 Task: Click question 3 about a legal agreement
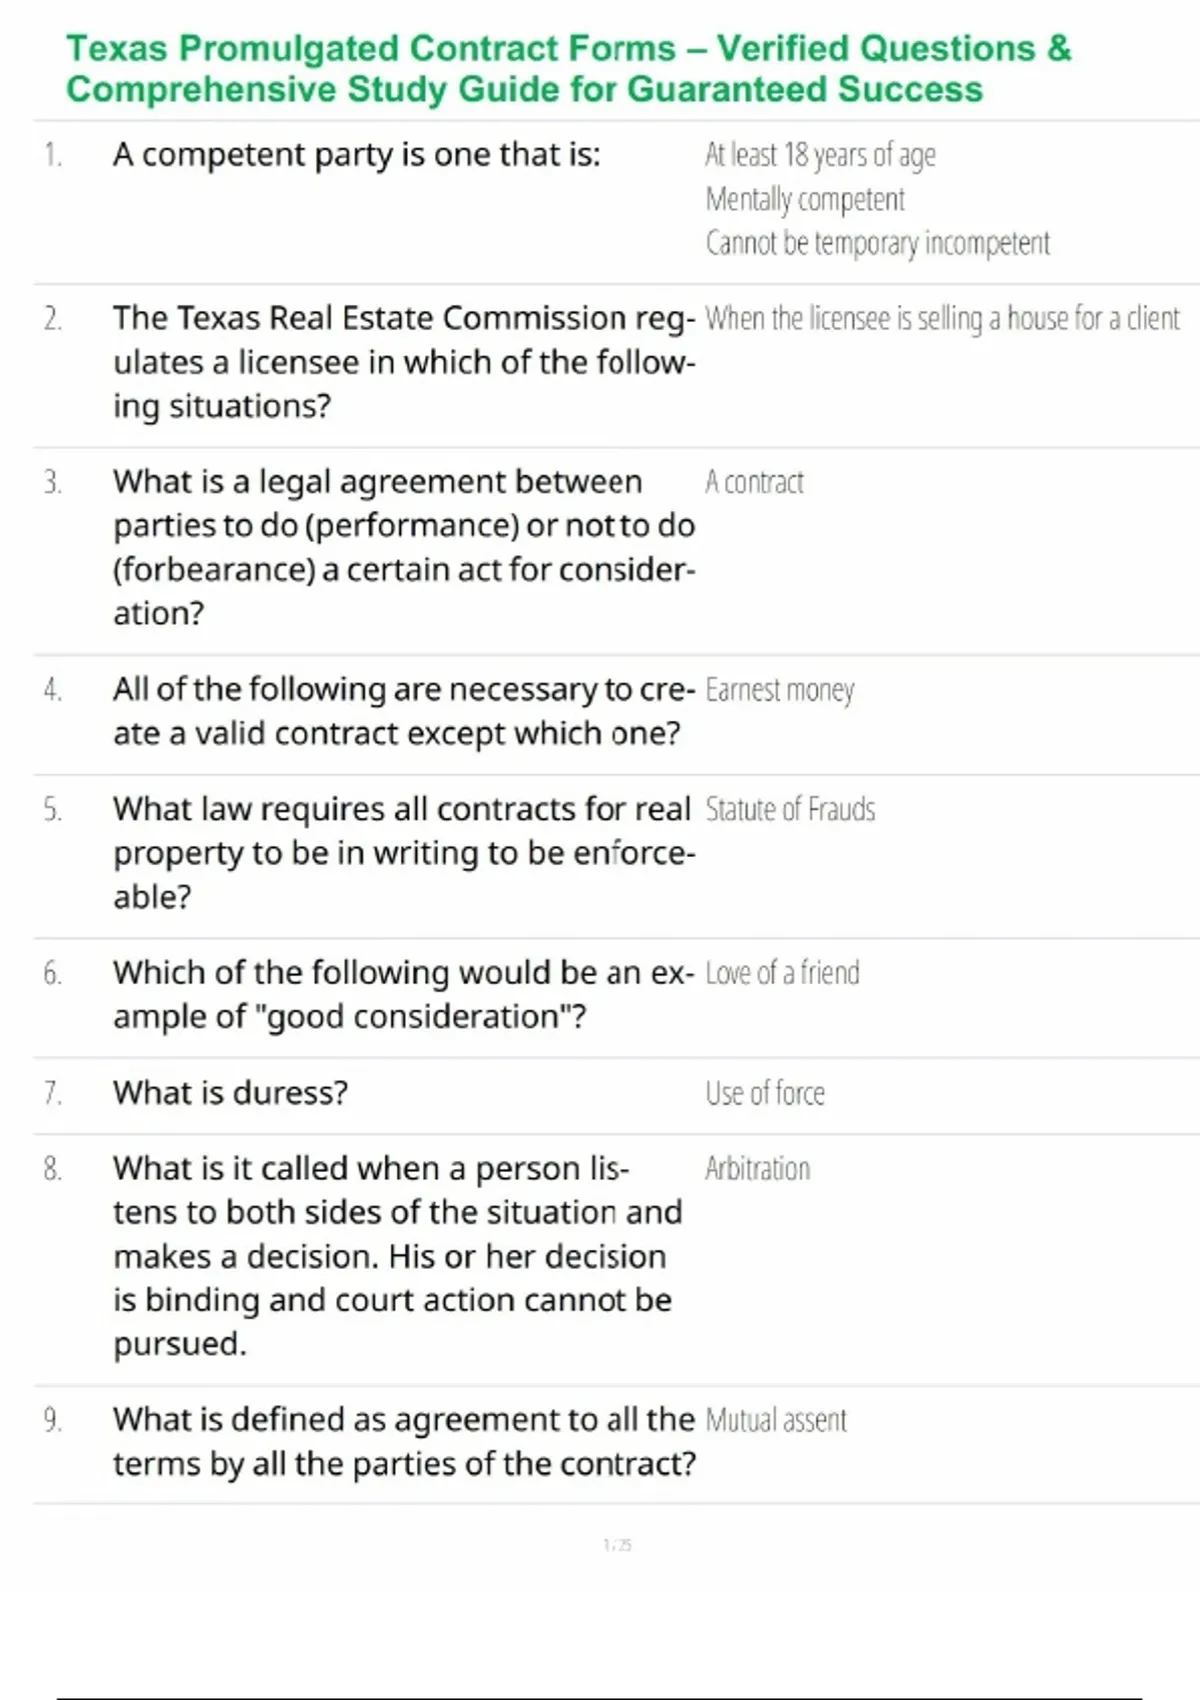click(403, 546)
